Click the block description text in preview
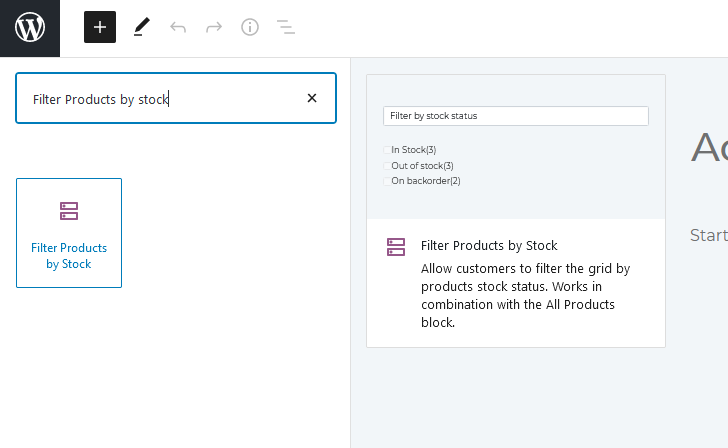The height and width of the screenshot is (448, 728). [526, 295]
